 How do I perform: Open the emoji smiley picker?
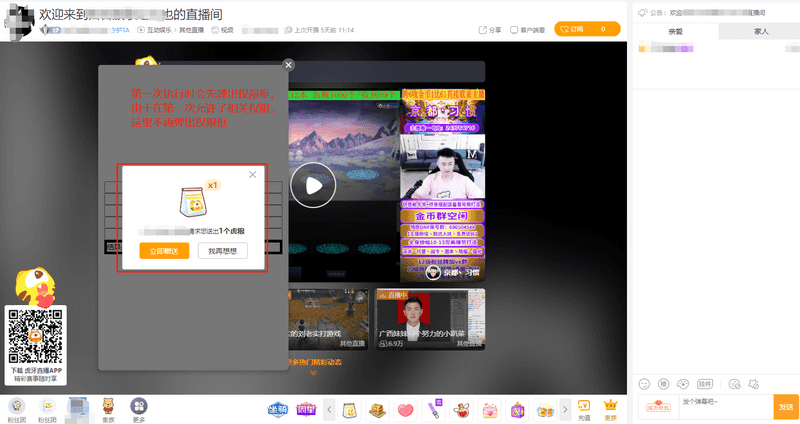click(x=644, y=384)
